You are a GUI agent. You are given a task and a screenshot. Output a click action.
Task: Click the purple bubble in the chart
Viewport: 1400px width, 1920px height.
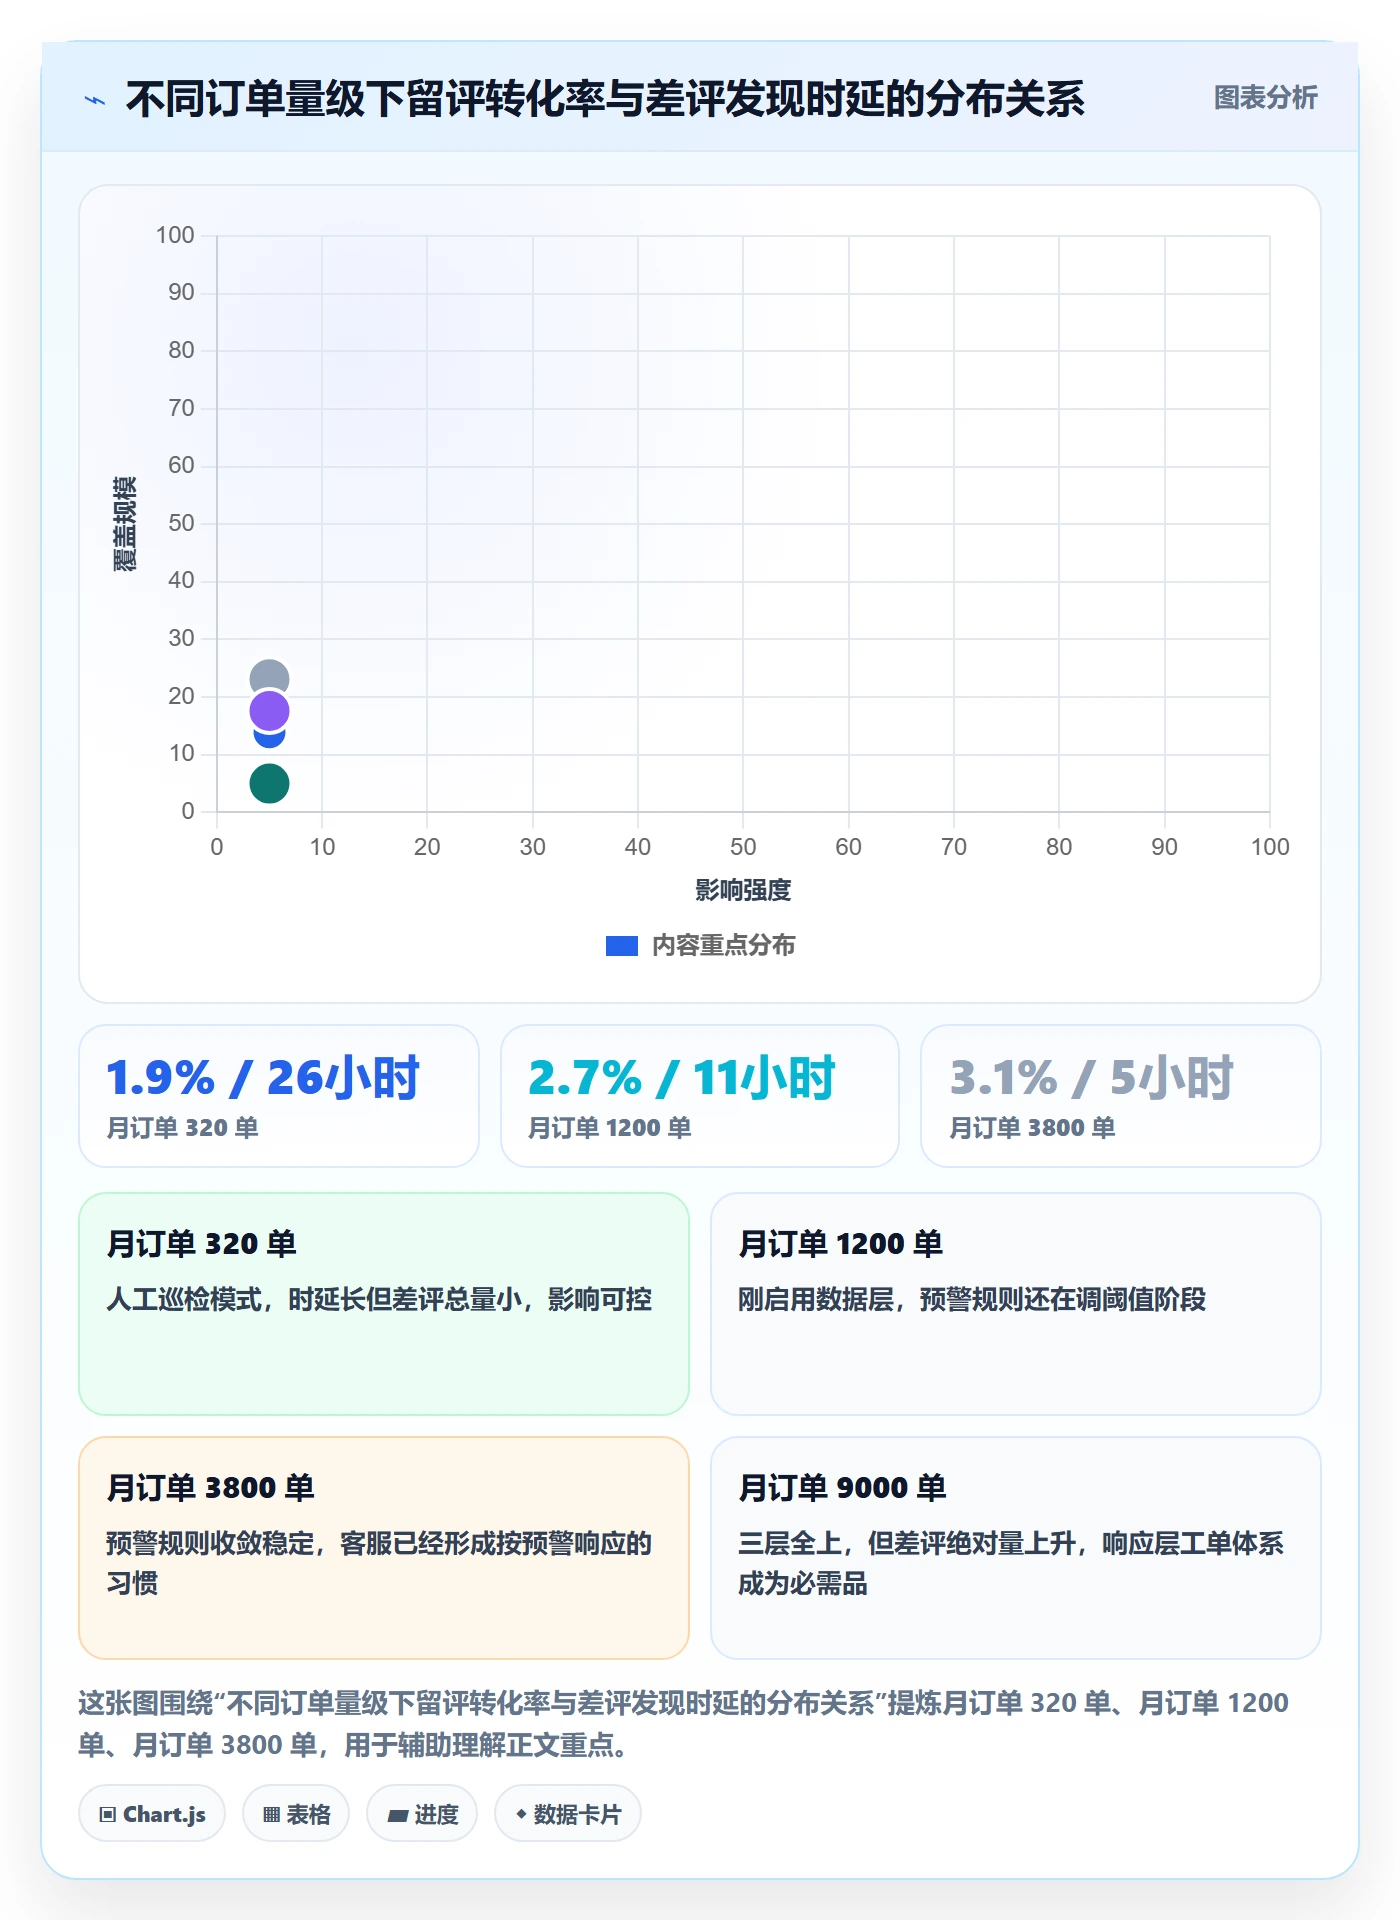pos(269,711)
